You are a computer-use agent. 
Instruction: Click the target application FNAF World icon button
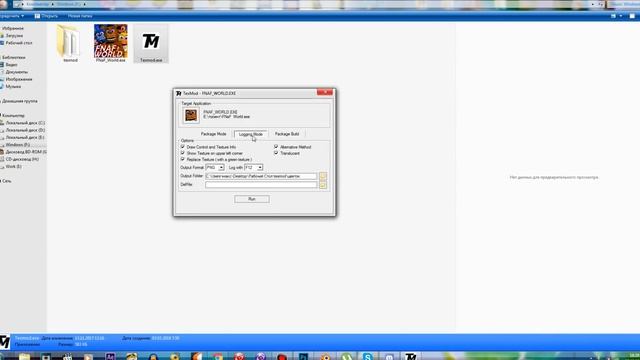pyautogui.click(x=191, y=115)
